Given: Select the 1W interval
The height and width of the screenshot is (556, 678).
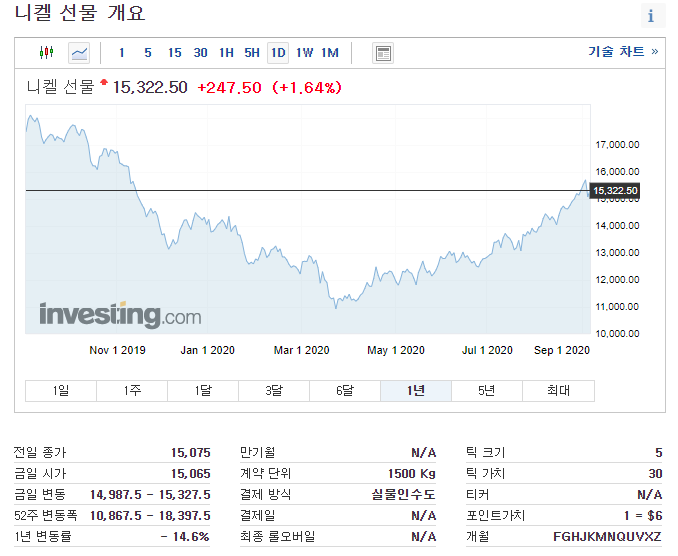Looking at the screenshot, I should click(x=304, y=53).
